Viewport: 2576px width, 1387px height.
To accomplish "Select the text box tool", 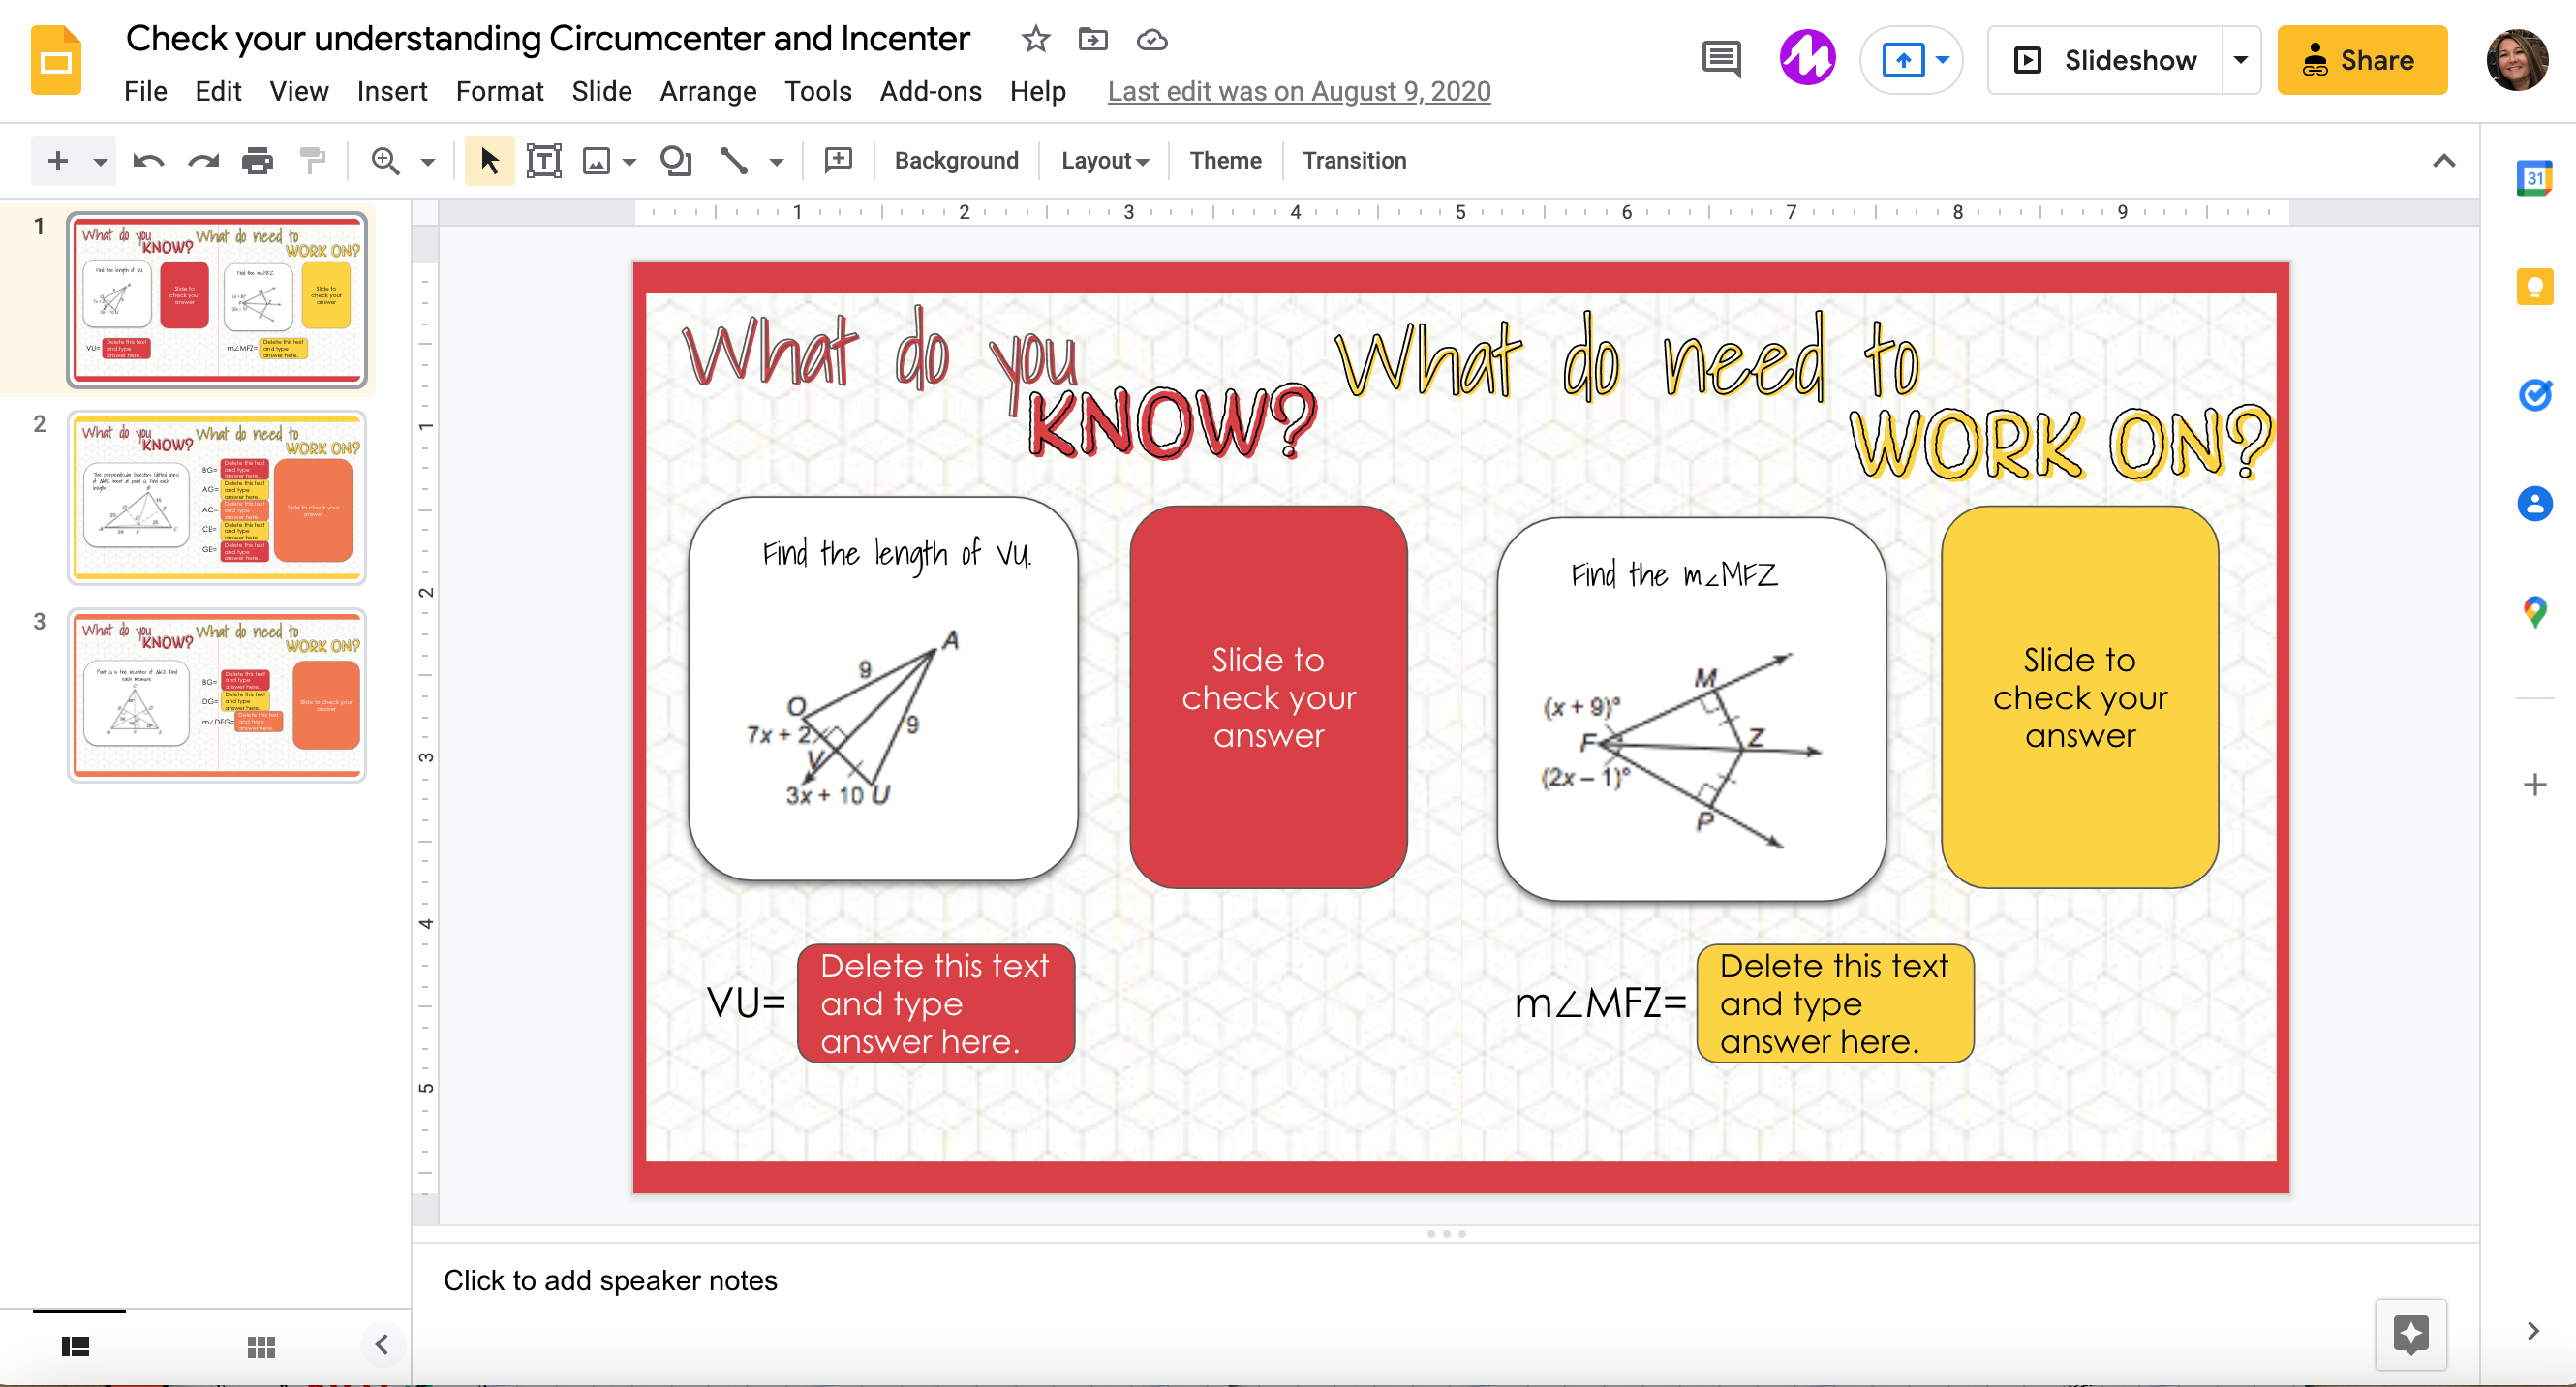I will coord(543,160).
